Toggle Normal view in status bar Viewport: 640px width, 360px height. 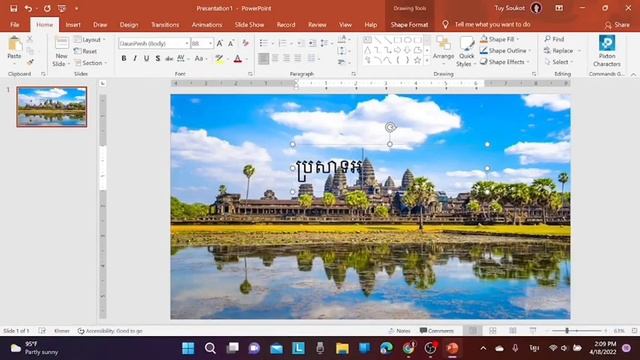pyautogui.click(x=473, y=331)
